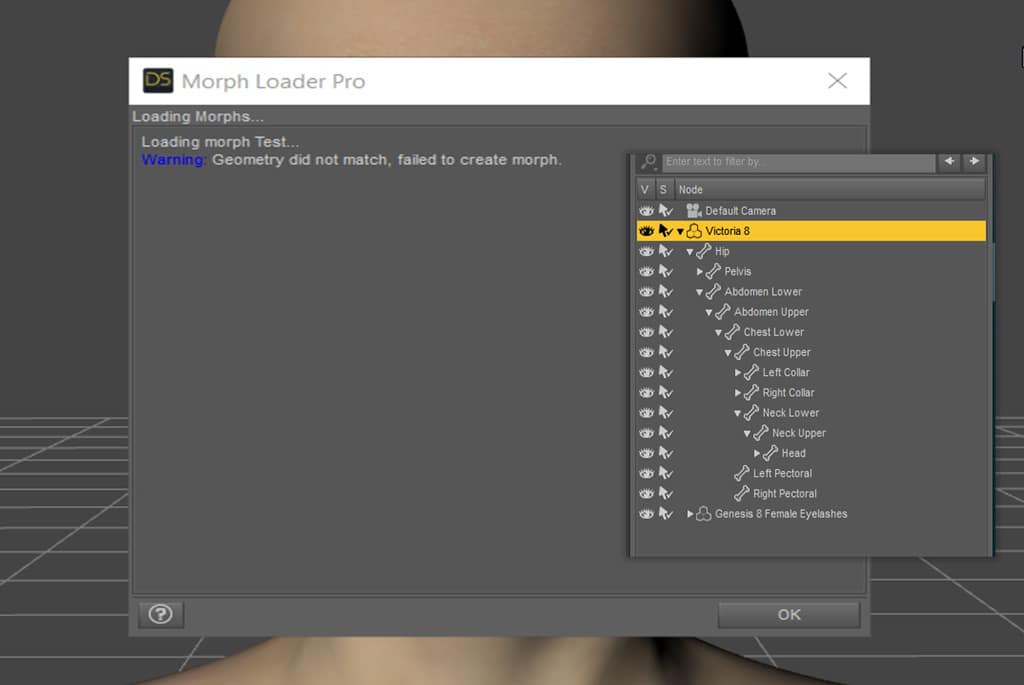Collapse the Victoria 8 node
Image resolution: width=1024 pixels, height=685 pixels.
coord(680,232)
